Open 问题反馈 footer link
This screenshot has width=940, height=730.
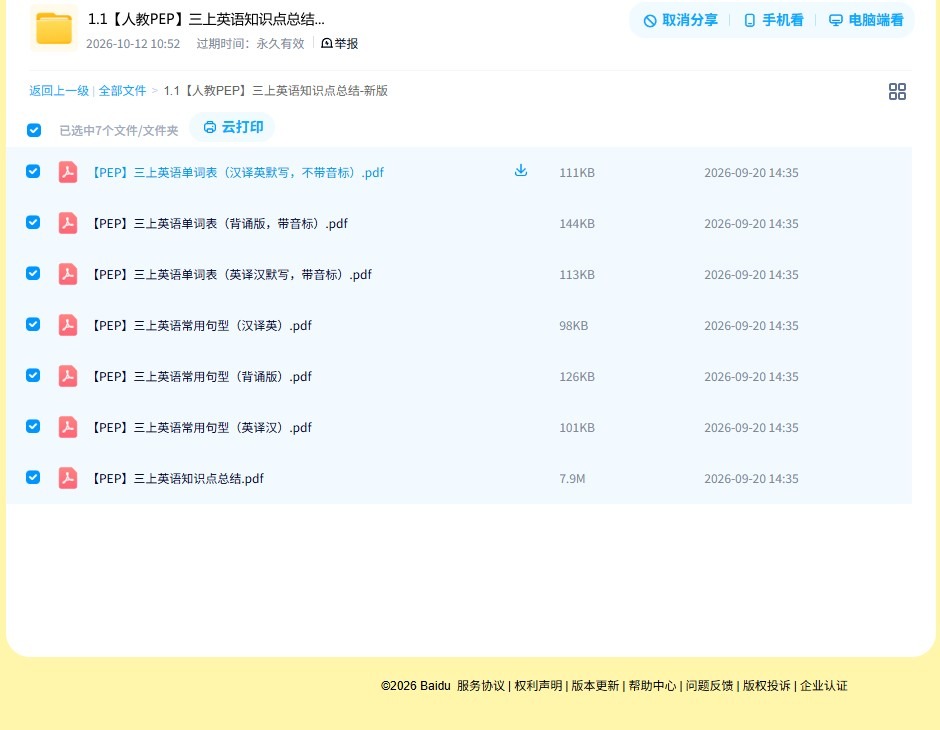[709, 686]
